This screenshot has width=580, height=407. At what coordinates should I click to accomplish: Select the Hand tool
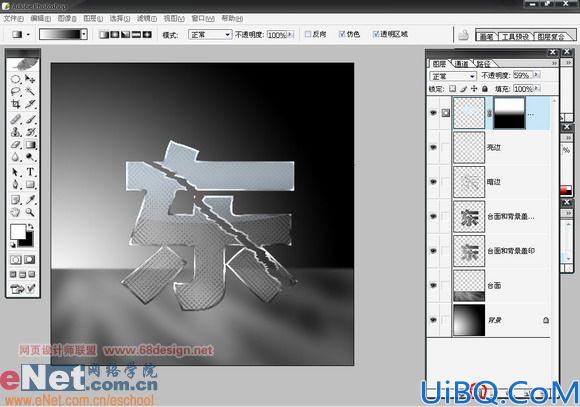pos(16,212)
